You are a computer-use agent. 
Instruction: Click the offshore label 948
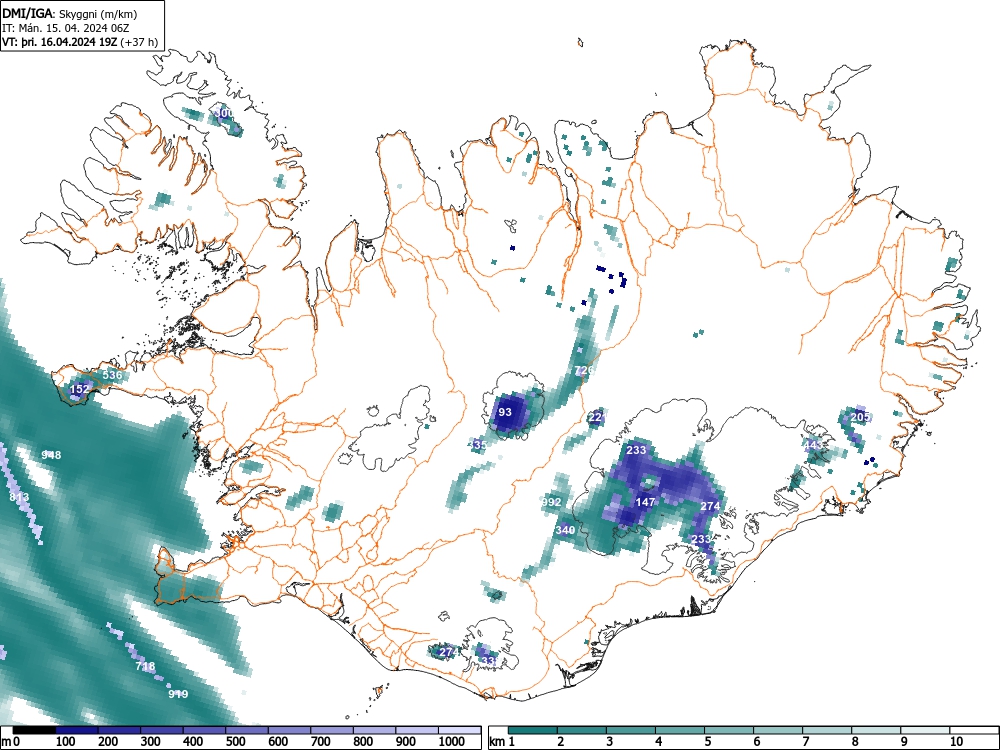(51, 455)
